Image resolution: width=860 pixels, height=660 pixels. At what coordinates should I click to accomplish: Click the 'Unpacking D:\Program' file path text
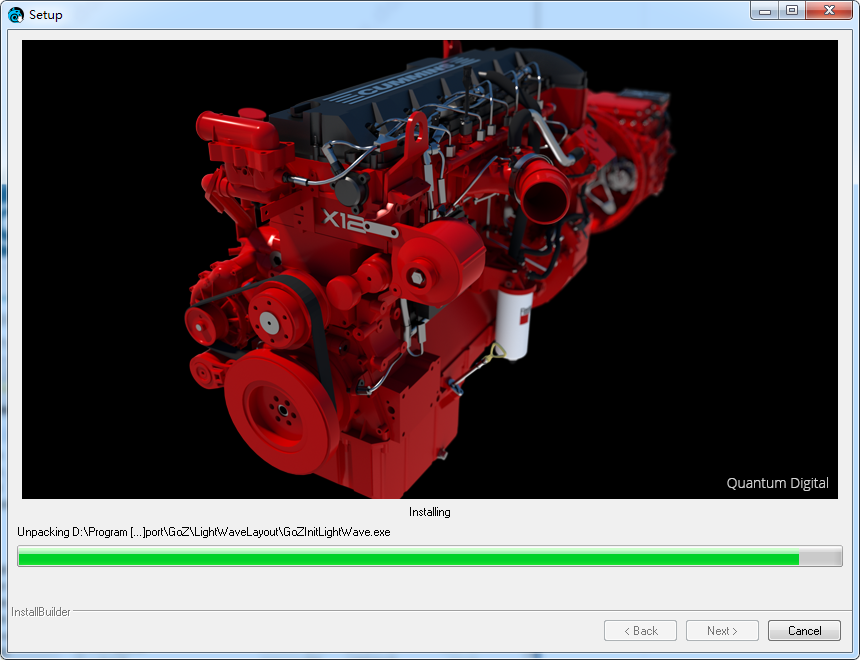click(203, 532)
